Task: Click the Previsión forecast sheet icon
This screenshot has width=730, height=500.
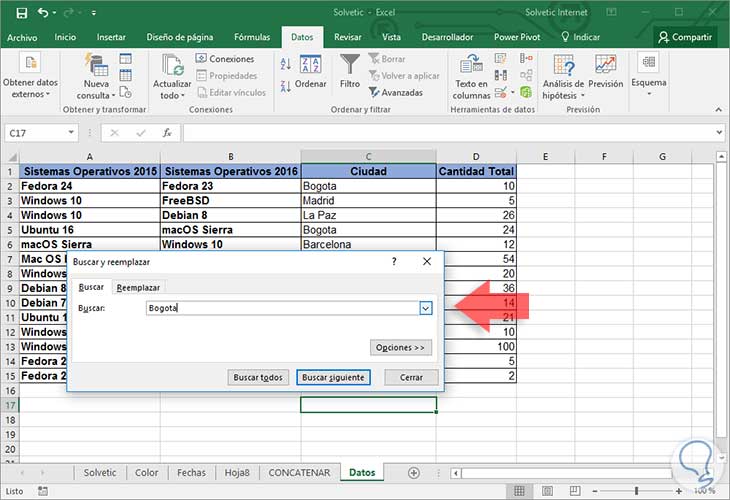Action: [x=605, y=65]
